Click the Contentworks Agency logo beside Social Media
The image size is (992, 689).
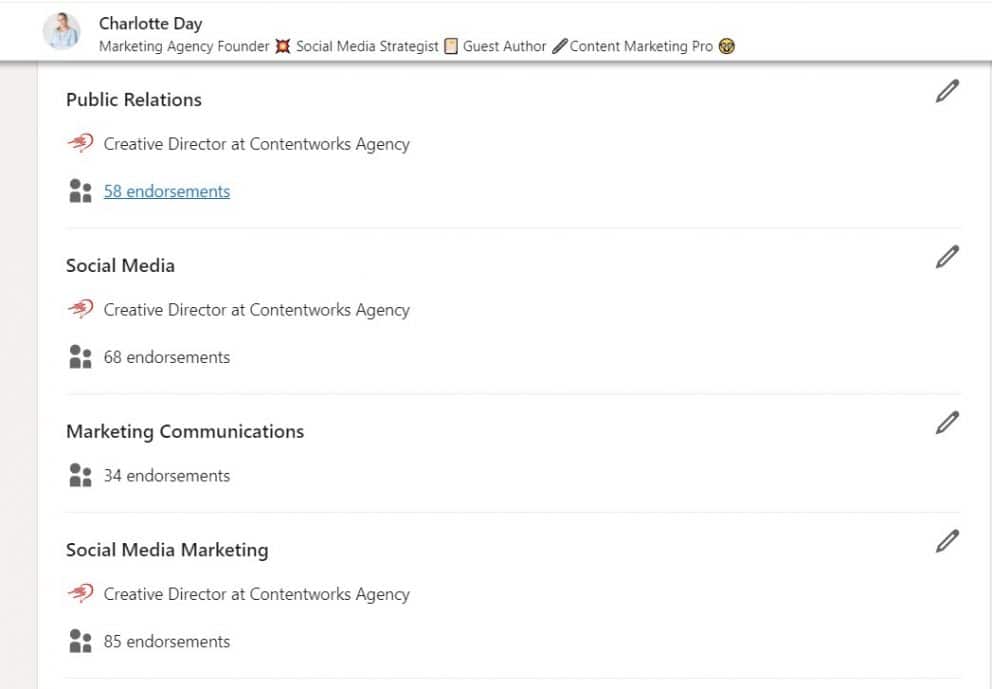83,309
